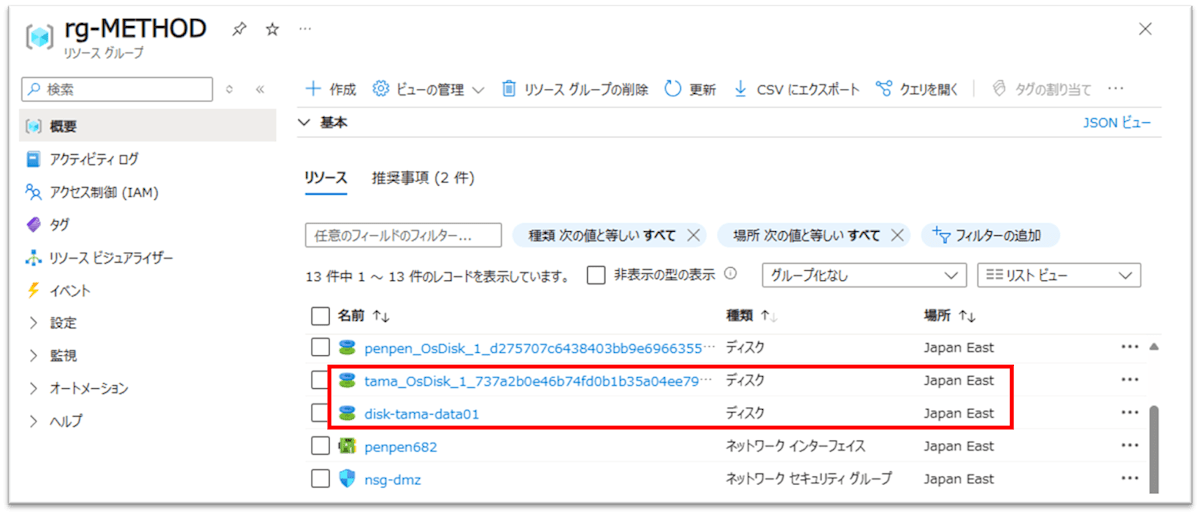
Task: Expand オートメーション in the sidebar
Action: (x=33, y=388)
